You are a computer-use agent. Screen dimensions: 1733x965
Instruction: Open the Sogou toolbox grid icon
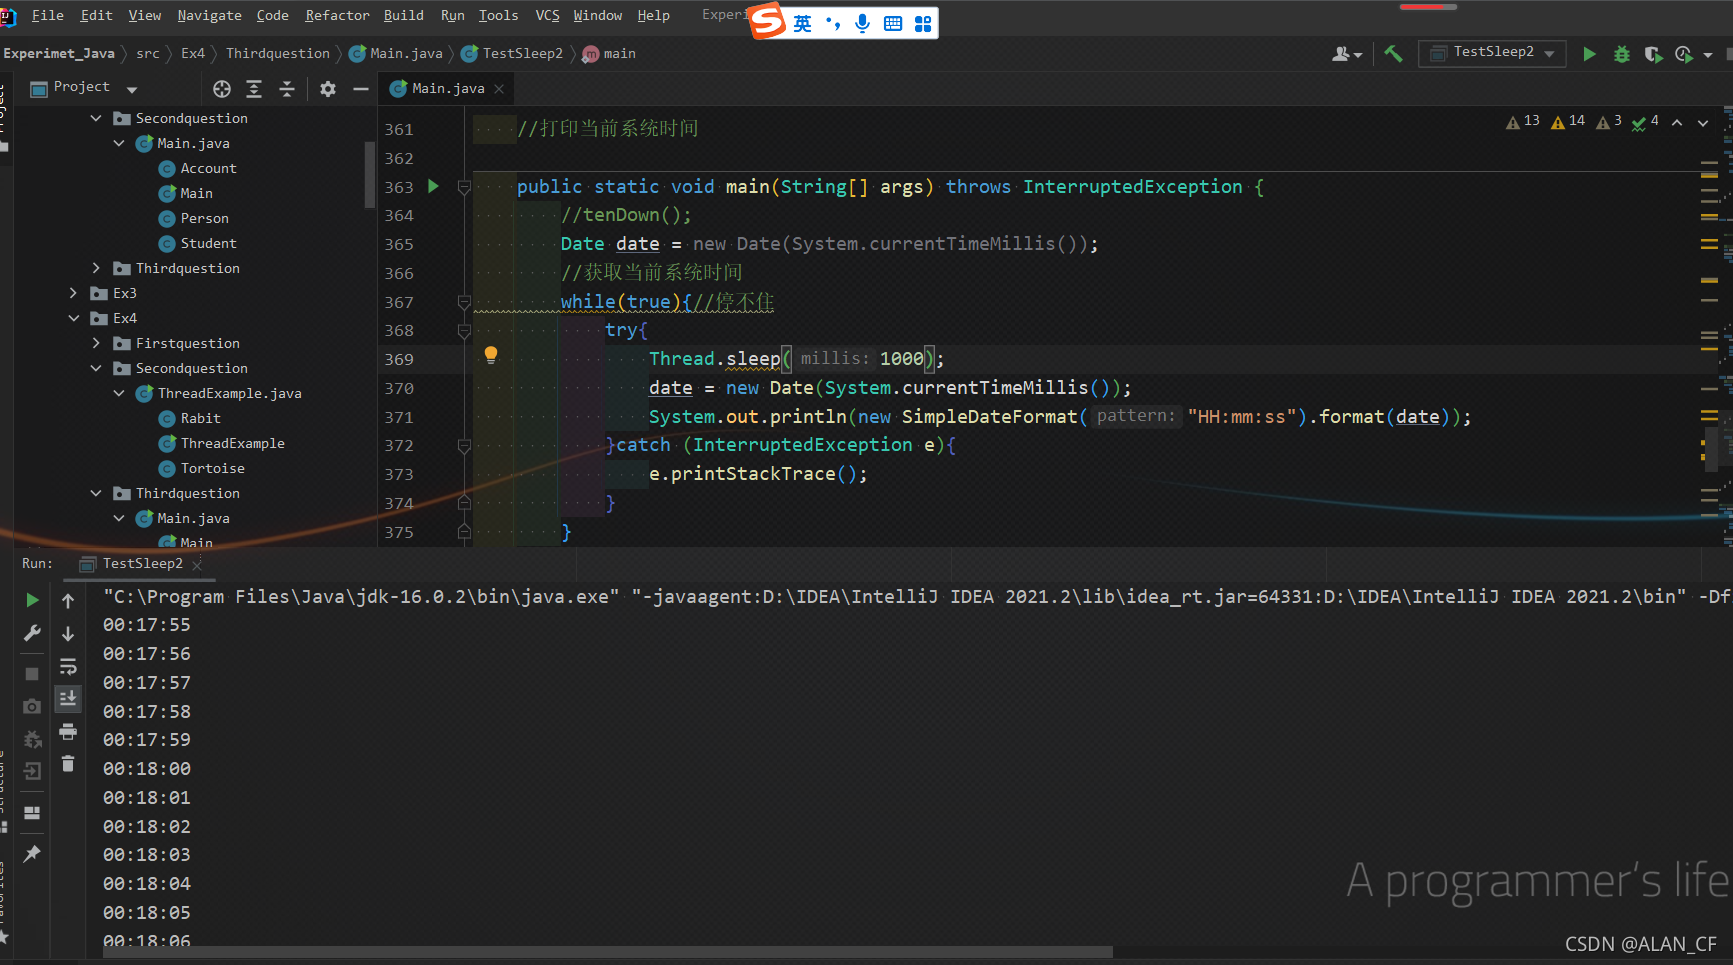coord(923,23)
